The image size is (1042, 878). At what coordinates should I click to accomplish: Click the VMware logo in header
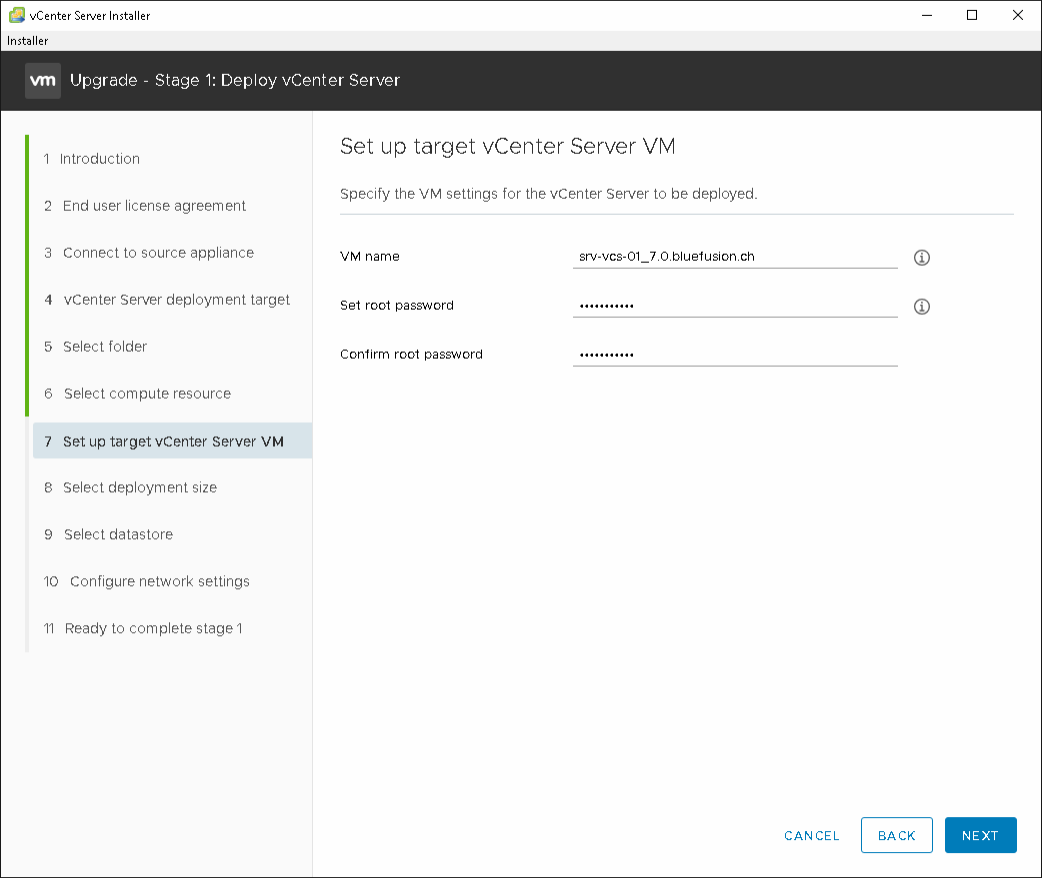pyautogui.click(x=42, y=80)
